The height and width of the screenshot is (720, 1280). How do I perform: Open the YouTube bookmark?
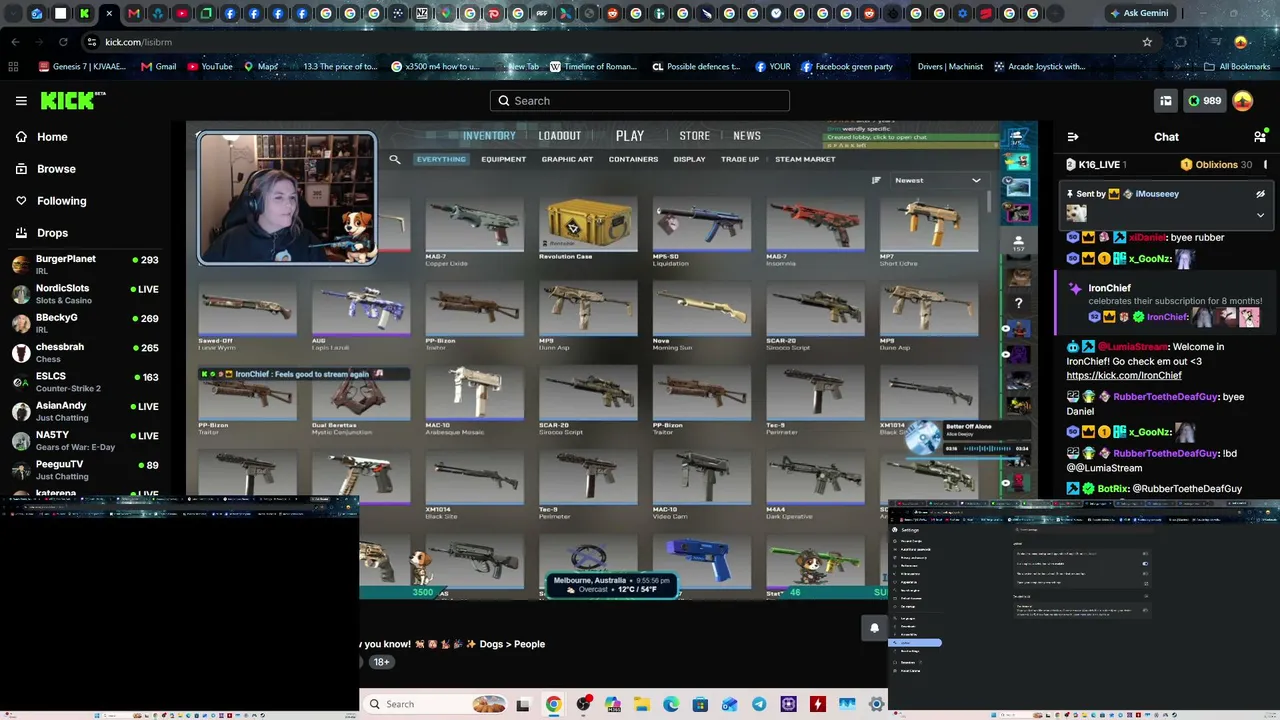click(x=210, y=67)
